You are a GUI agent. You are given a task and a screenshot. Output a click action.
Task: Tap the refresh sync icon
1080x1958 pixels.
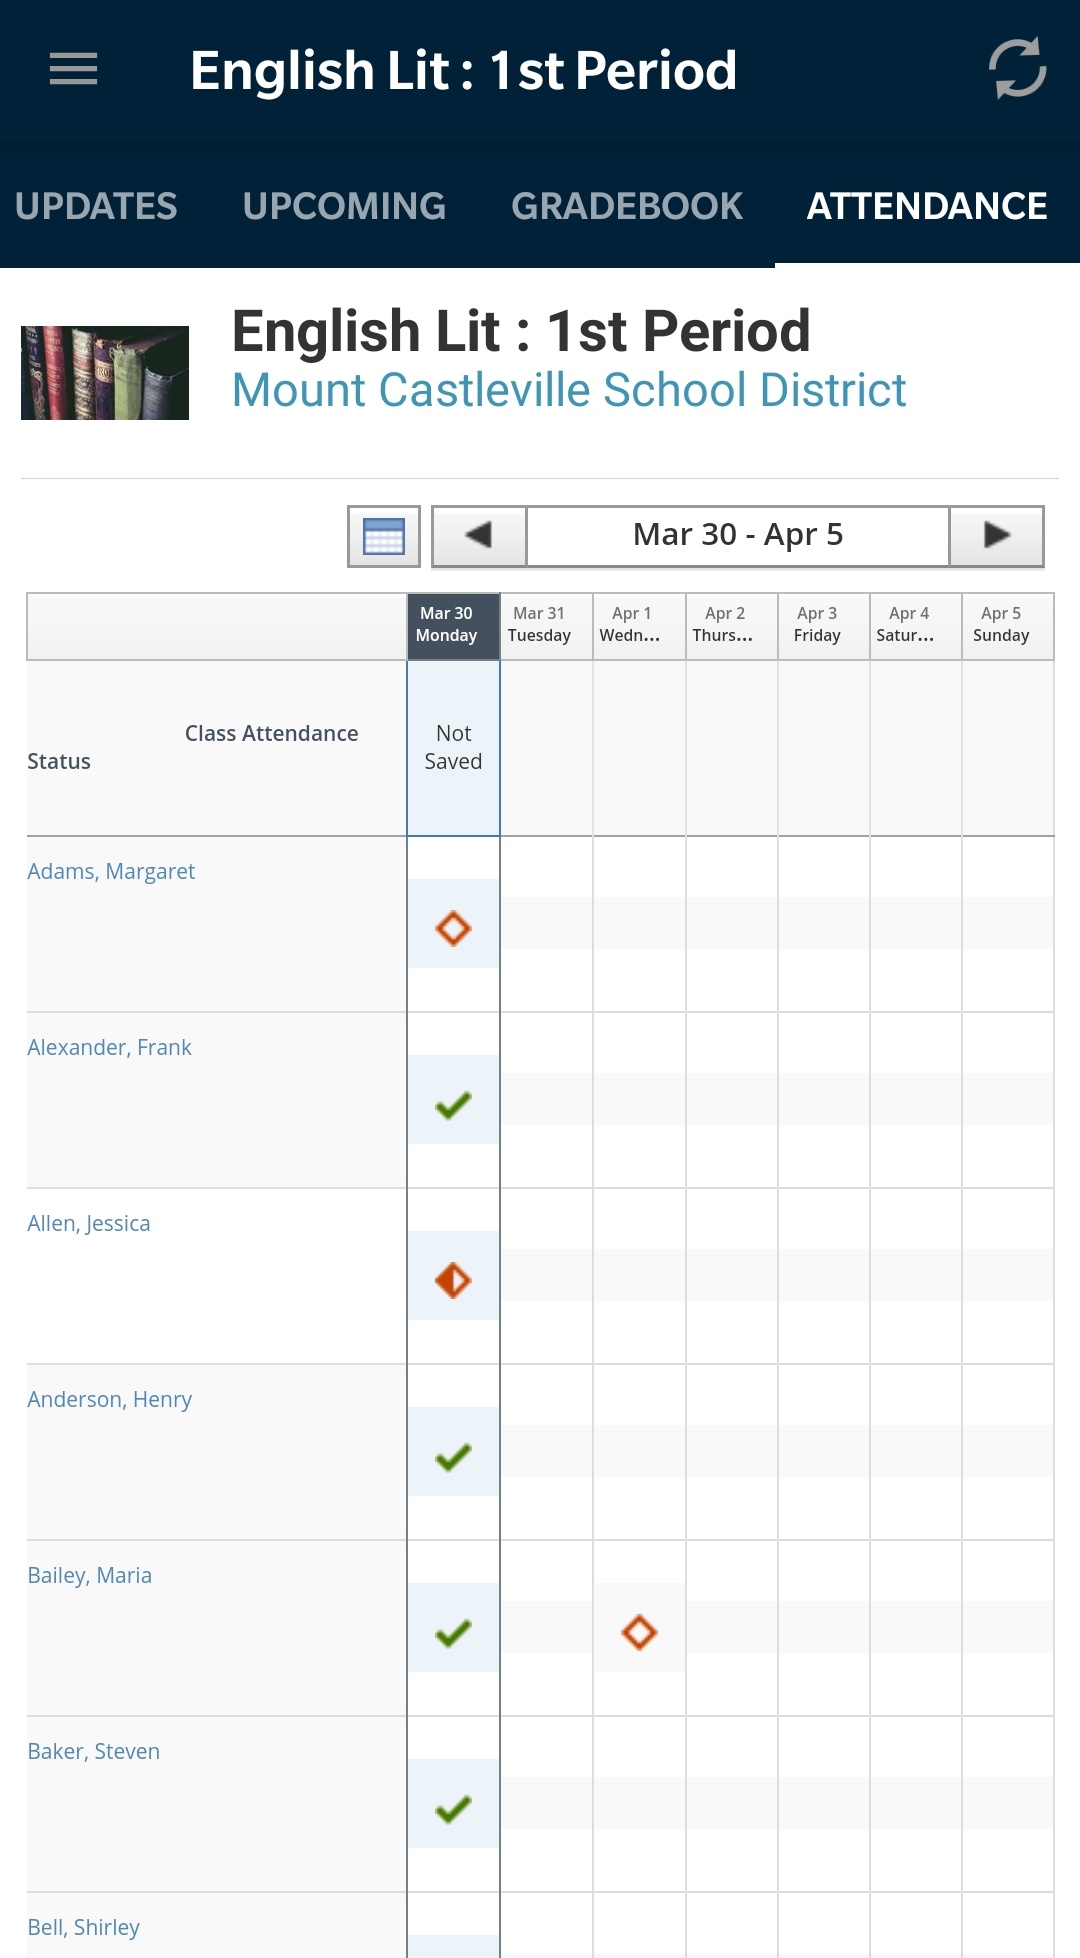click(x=1017, y=69)
